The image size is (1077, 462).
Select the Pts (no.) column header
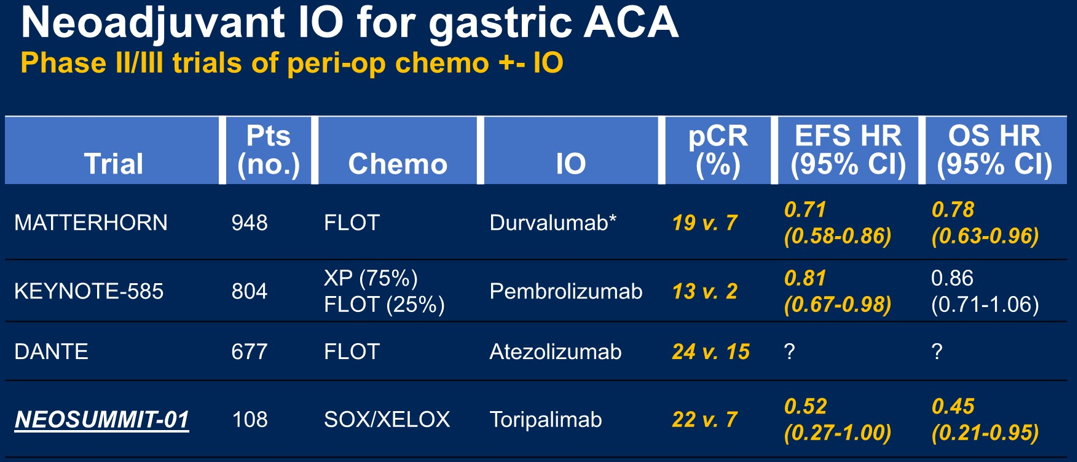[x=269, y=150]
